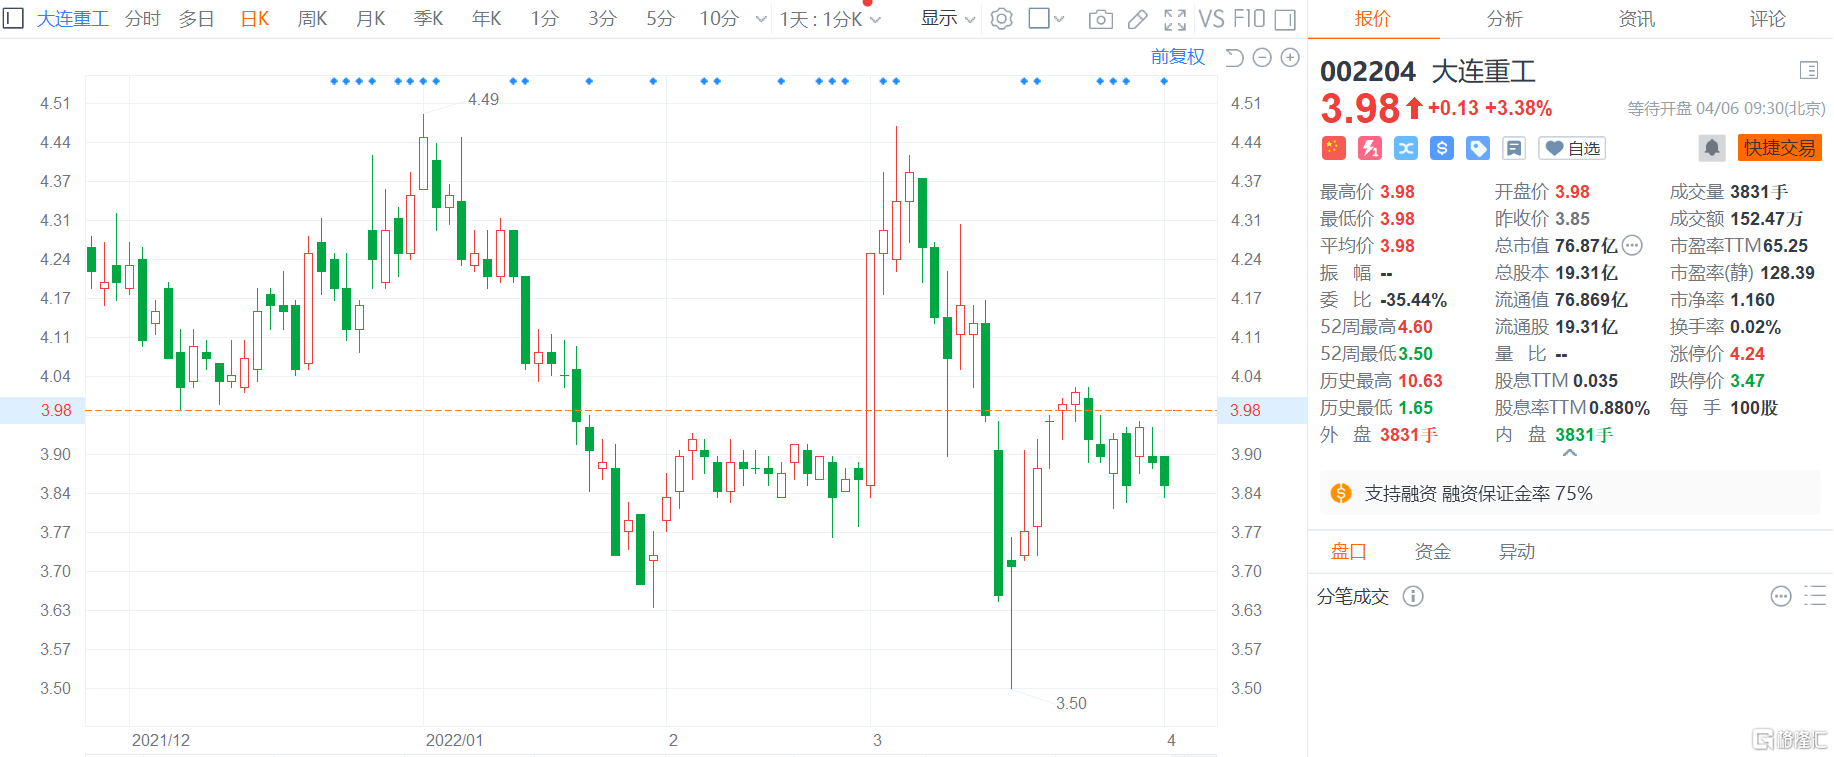Open the 1天:1分K period dropdown
The height and width of the screenshot is (757, 1834).
(x=830, y=19)
